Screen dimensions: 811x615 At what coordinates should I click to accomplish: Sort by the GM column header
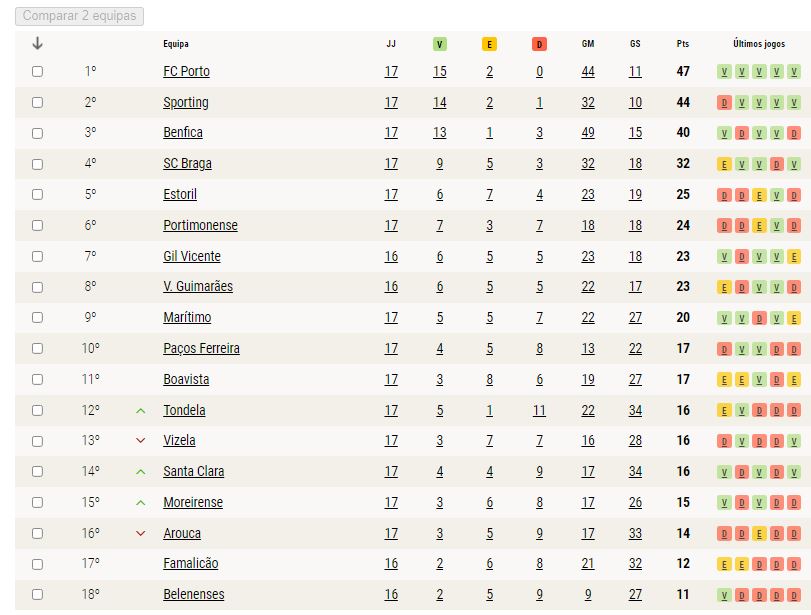coord(588,44)
